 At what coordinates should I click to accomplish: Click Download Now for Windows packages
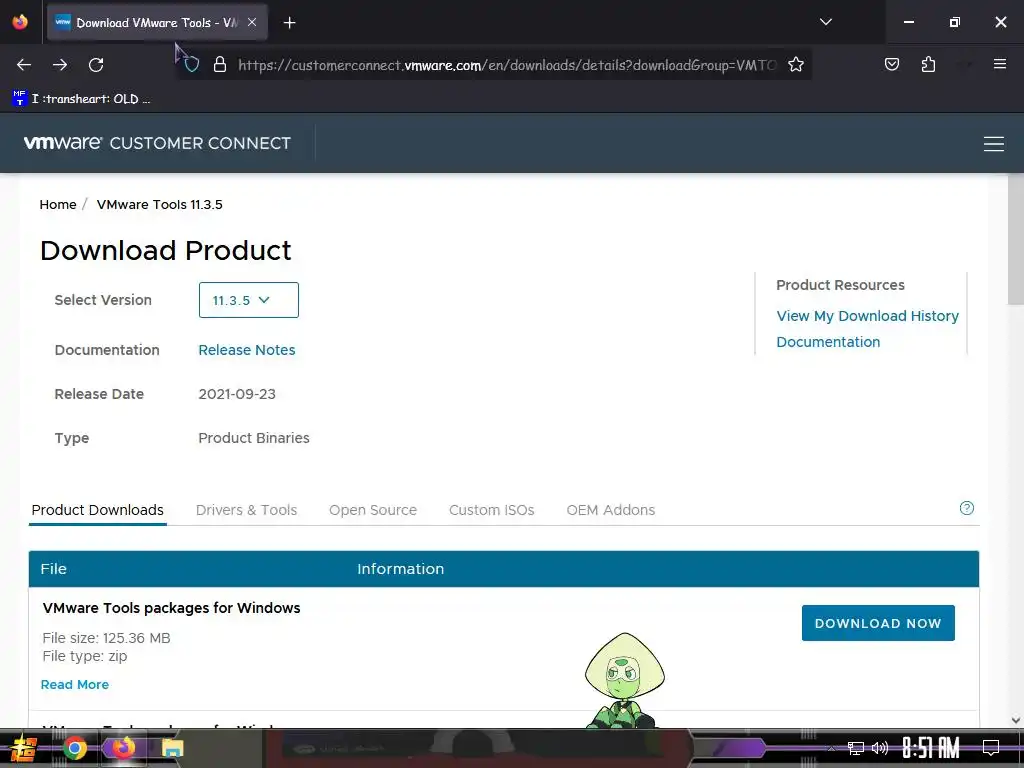[878, 623]
